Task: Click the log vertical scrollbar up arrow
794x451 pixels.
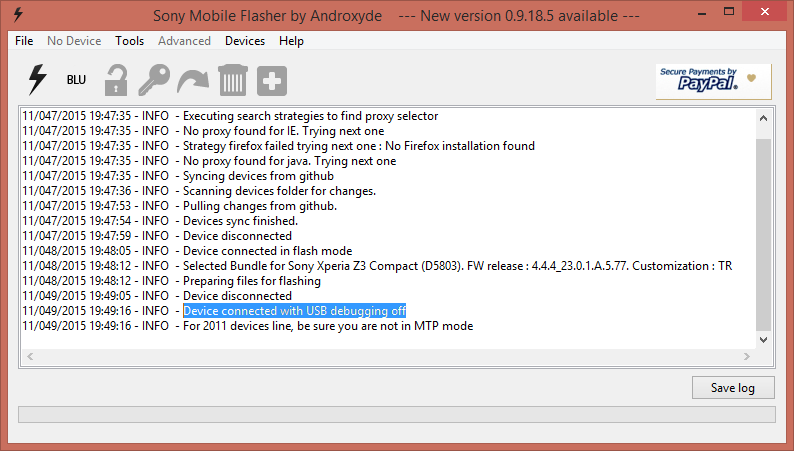Action: coord(763,118)
